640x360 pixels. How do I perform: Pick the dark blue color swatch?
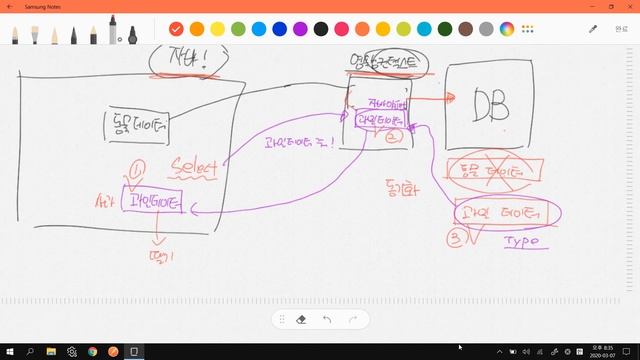280,29
